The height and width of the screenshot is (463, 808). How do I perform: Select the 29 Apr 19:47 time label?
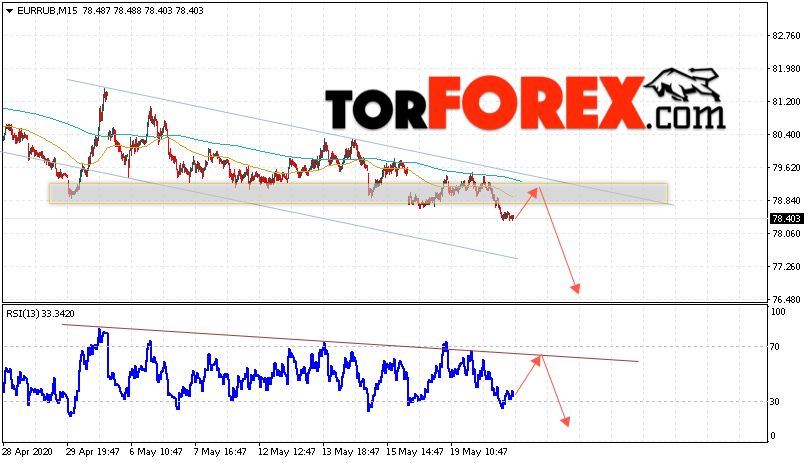[x=93, y=452]
